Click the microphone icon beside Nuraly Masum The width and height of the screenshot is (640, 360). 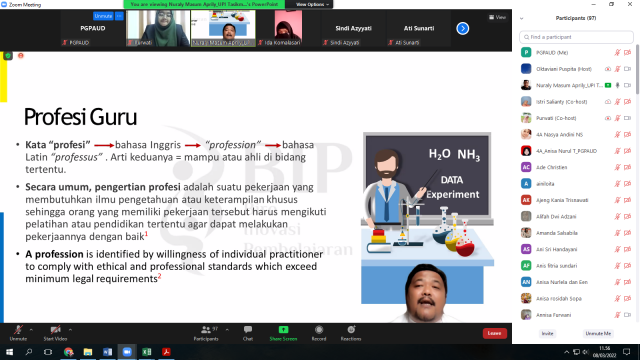pyautogui.click(x=618, y=85)
